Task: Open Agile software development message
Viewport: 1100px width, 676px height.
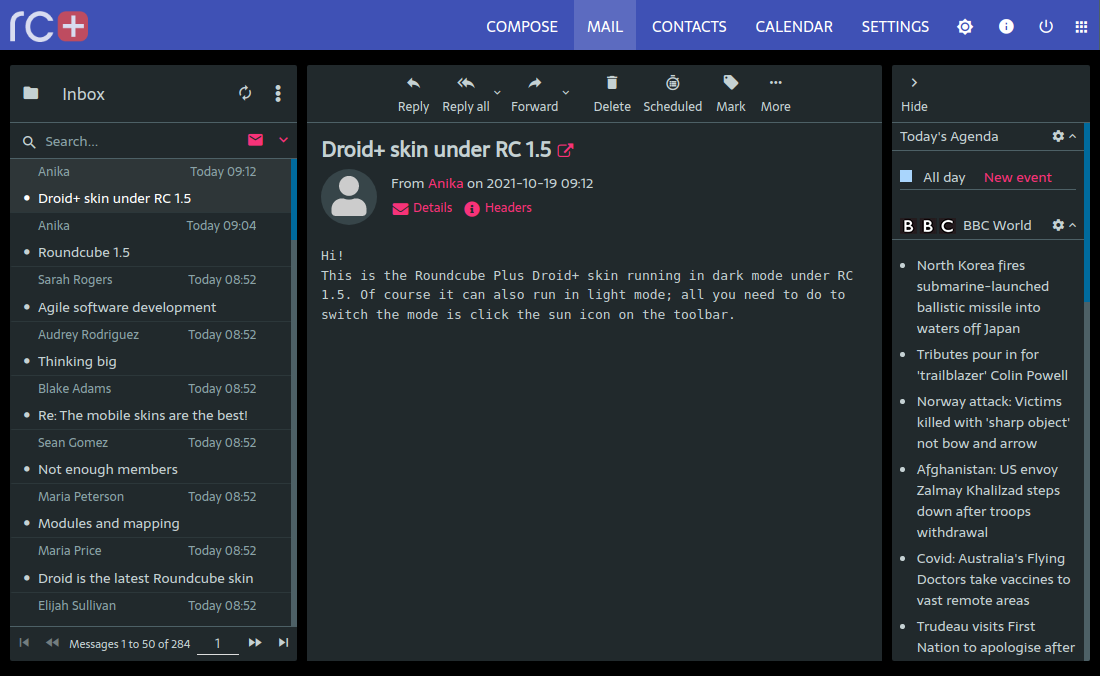Action: coord(151,295)
